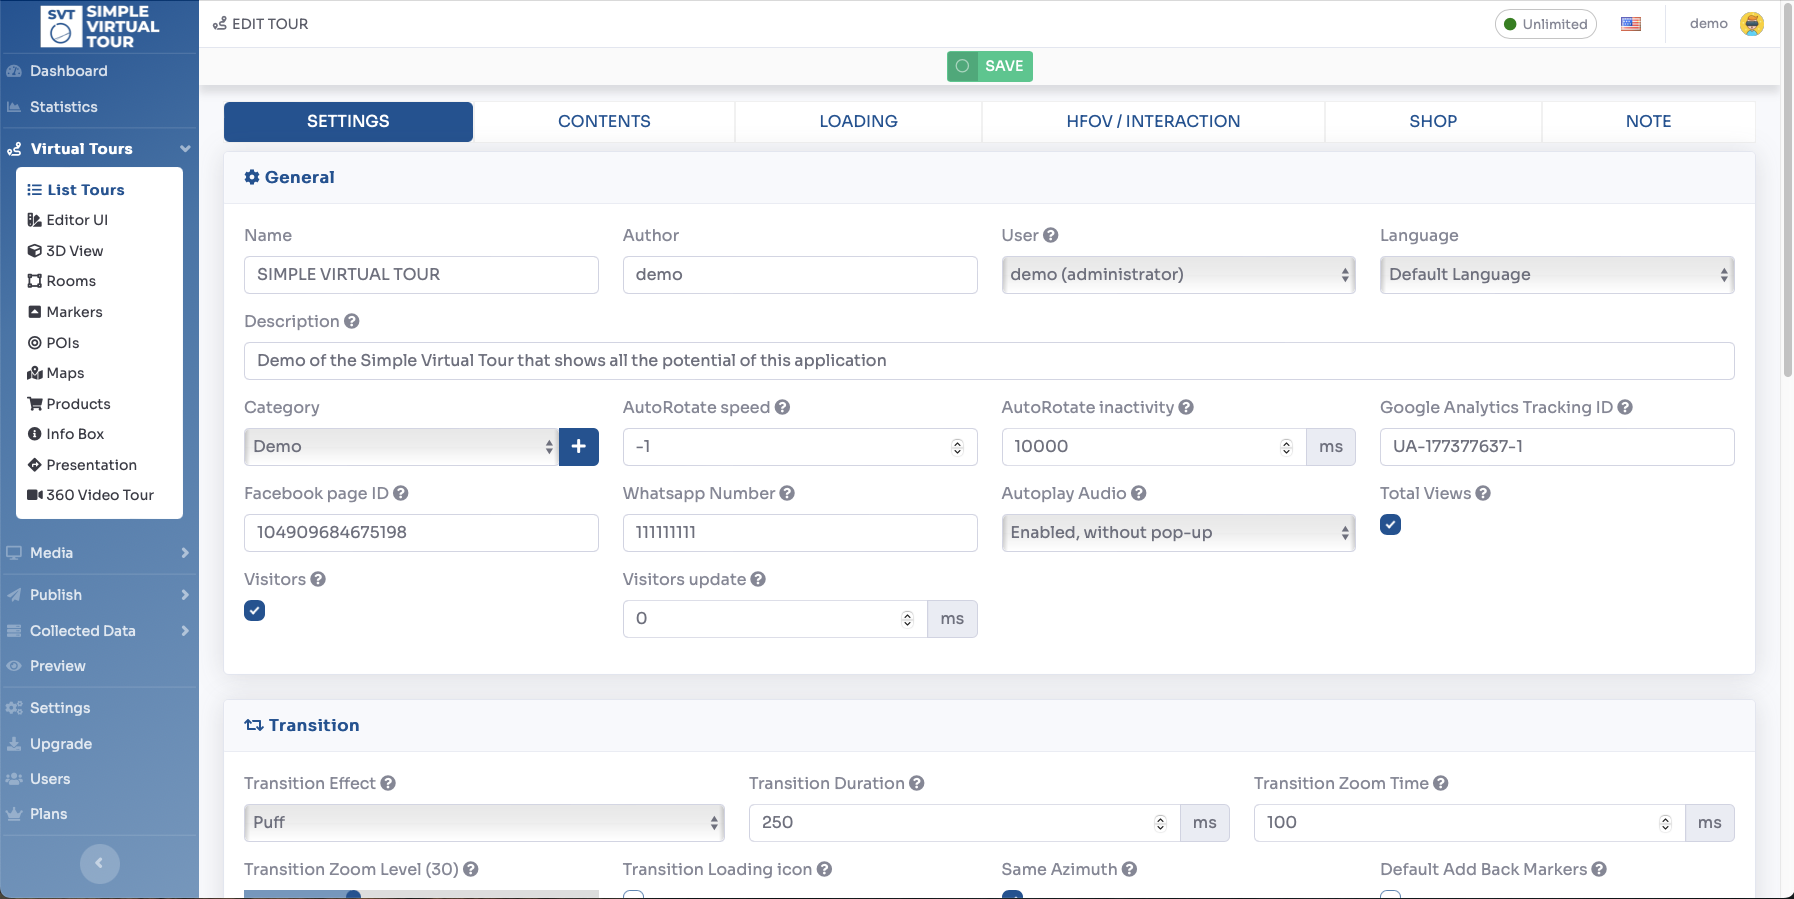Click the language flag icon in header
The height and width of the screenshot is (899, 1794).
[x=1631, y=24]
